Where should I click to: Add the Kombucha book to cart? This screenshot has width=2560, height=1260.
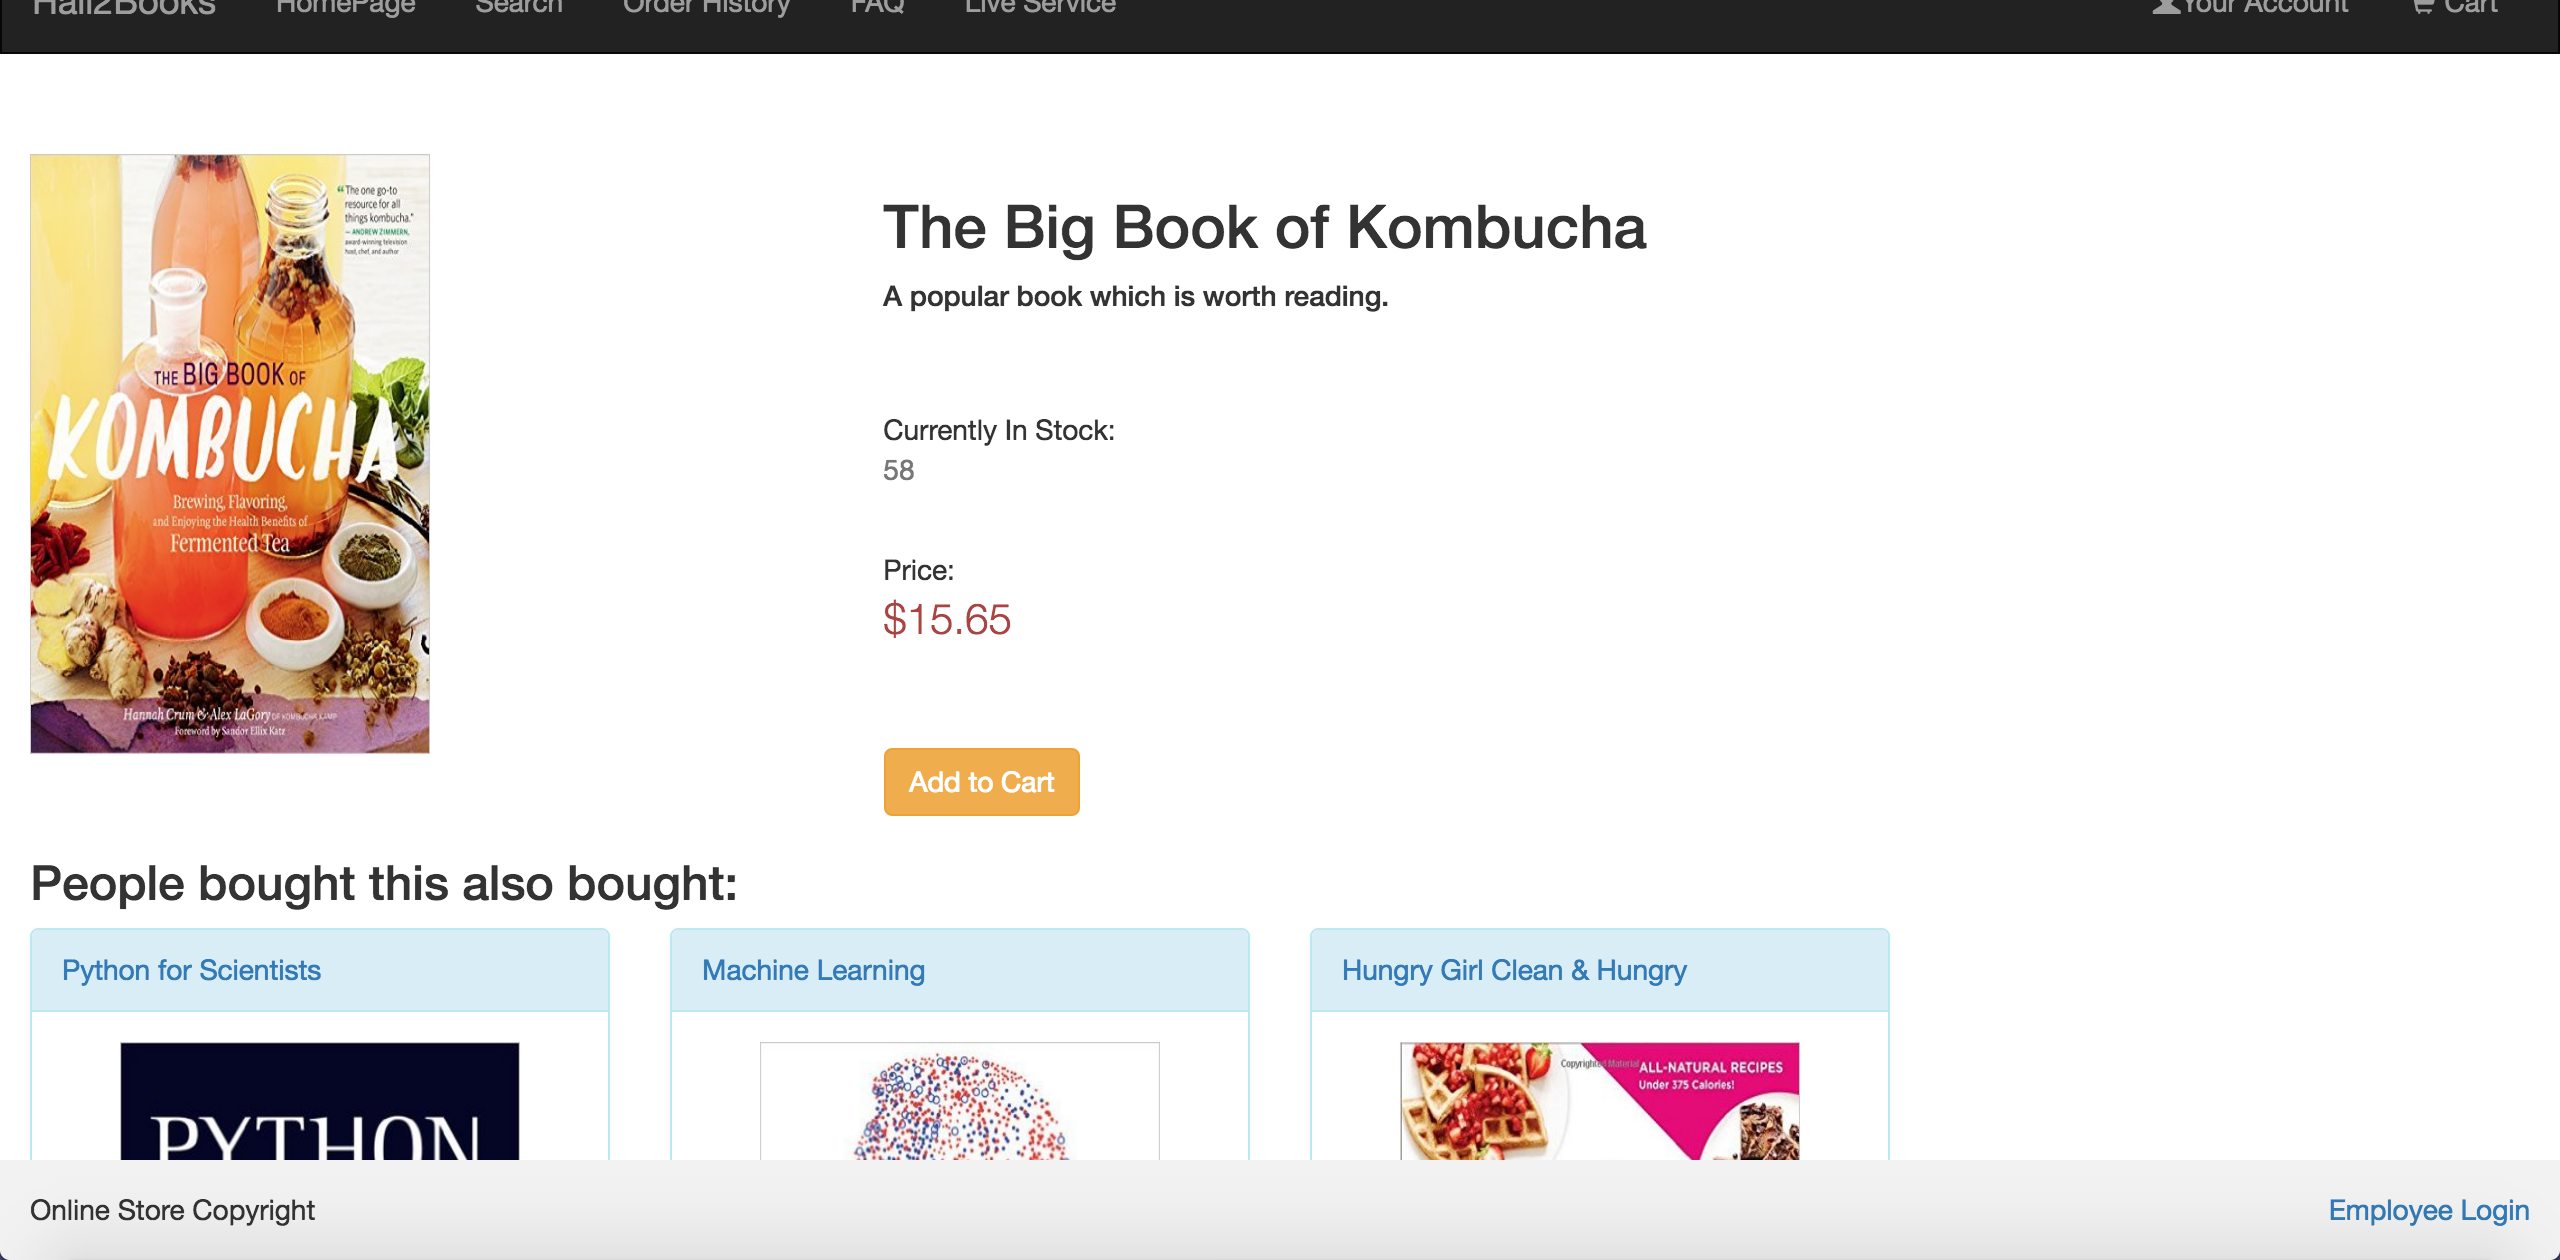pyautogui.click(x=981, y=782)
